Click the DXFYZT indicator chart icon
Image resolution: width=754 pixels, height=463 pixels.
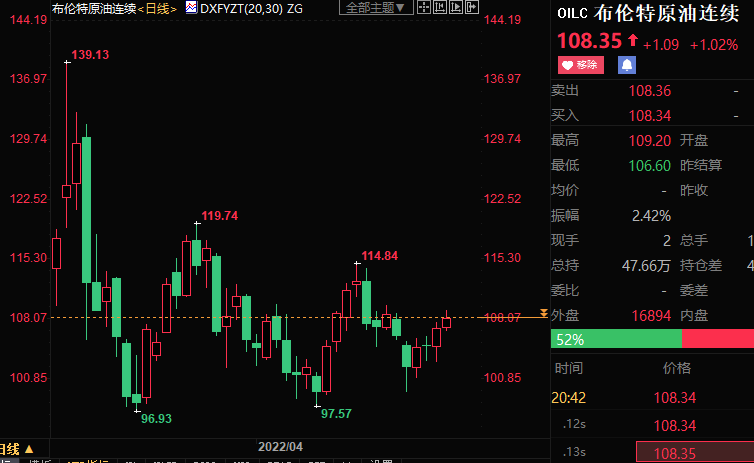[191, 8]
